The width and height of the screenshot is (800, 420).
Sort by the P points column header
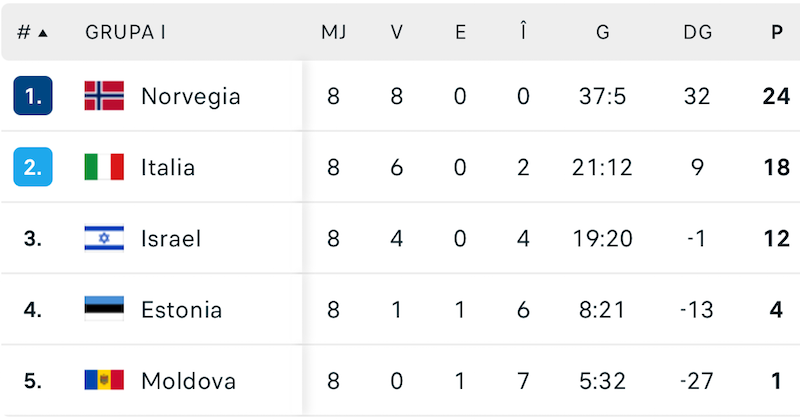pos(777,32)
